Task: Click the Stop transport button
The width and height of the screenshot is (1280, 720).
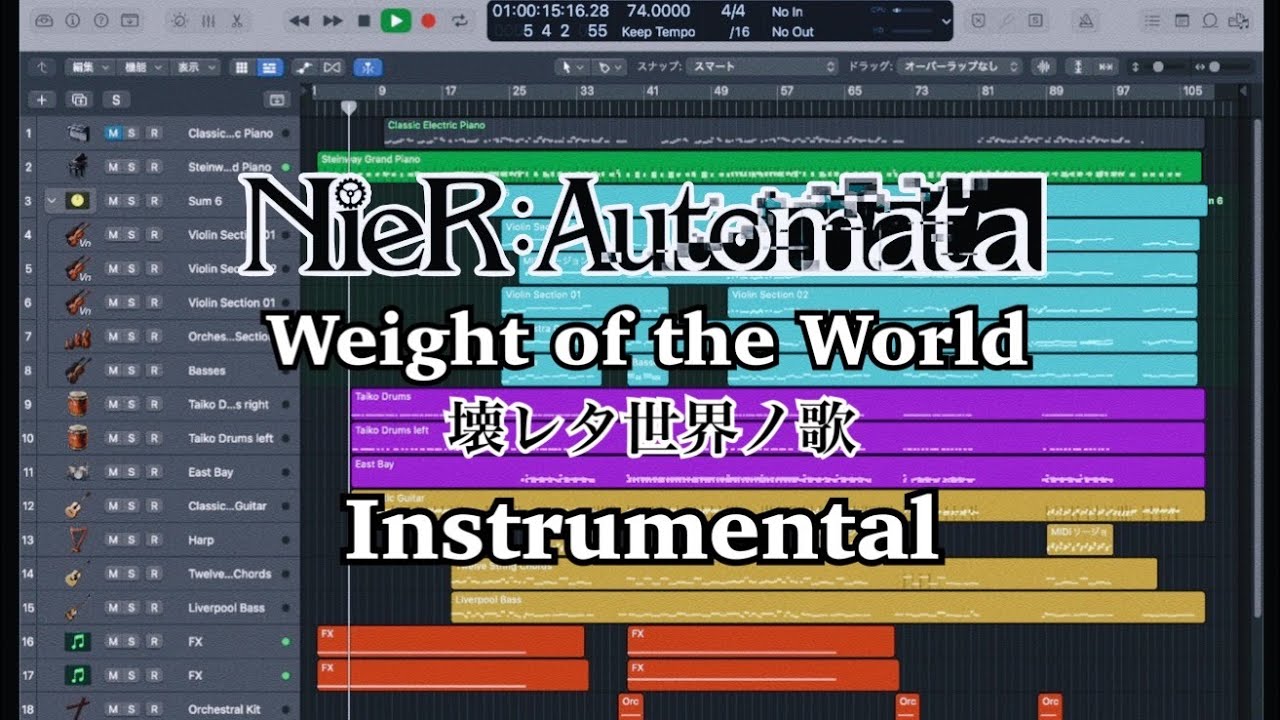Action: [364, 20]
